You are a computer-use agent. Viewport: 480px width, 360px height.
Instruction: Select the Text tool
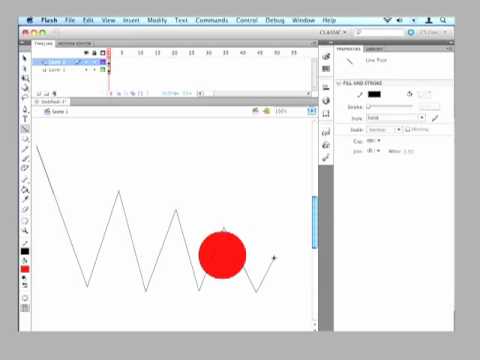(25, 119)
